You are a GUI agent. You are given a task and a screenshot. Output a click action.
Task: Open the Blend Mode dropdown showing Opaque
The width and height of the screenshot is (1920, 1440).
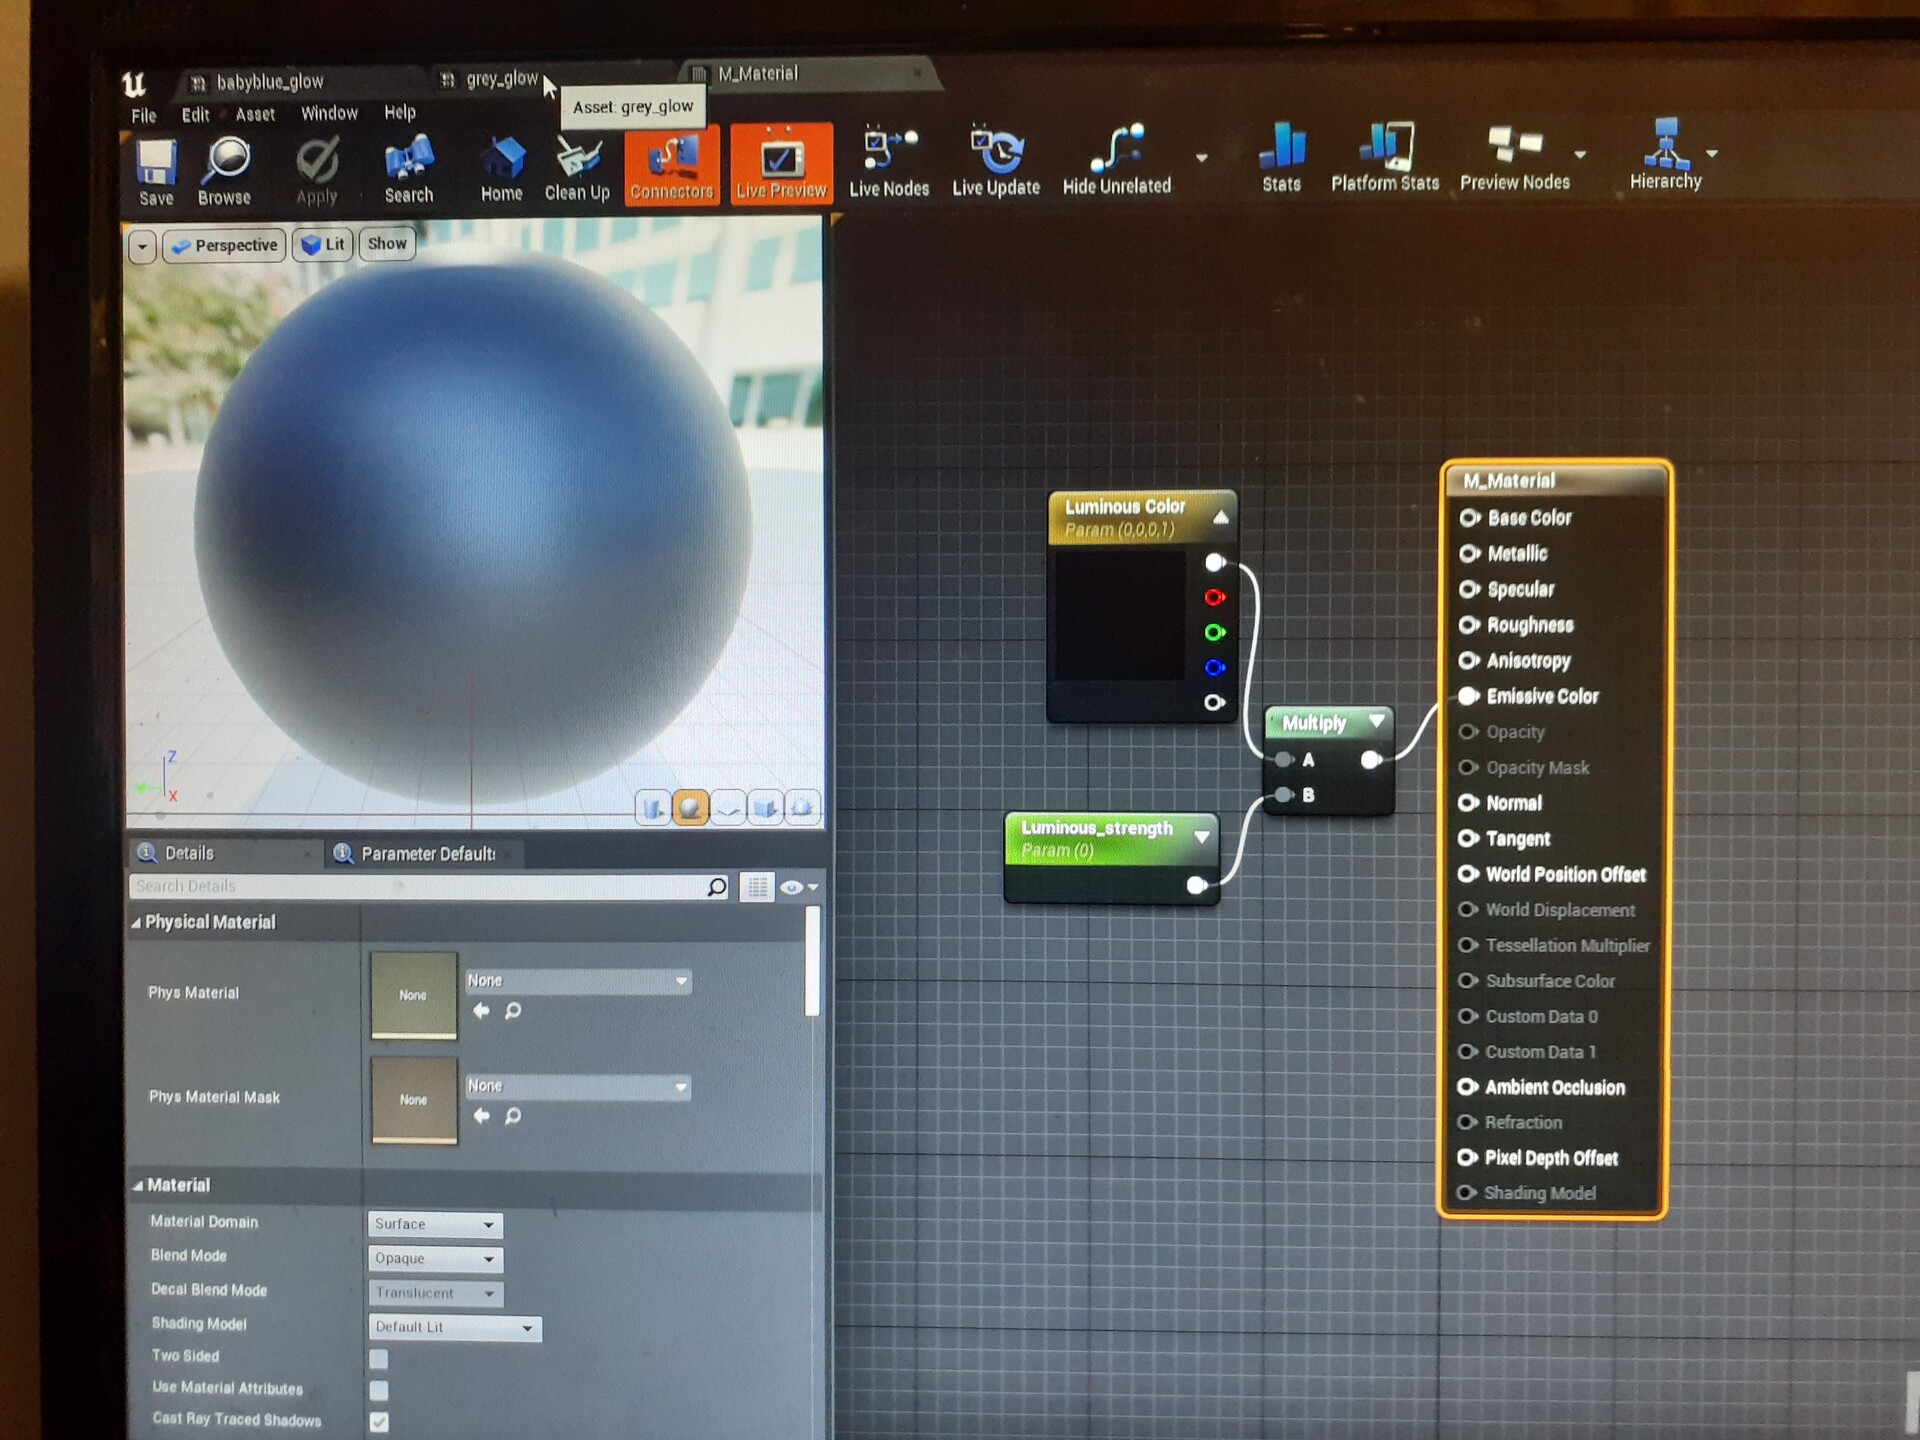coord(434,1259)
